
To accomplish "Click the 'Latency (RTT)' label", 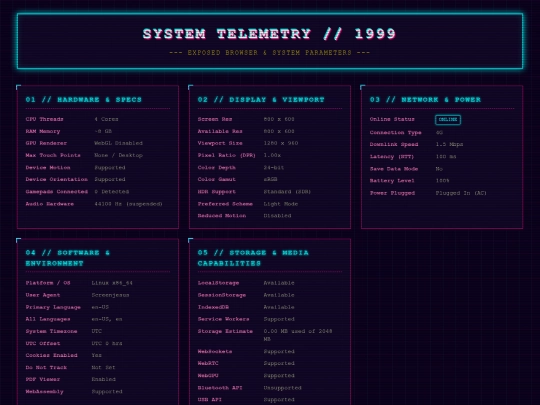I will pyautogui.click(x=392, y=157).
